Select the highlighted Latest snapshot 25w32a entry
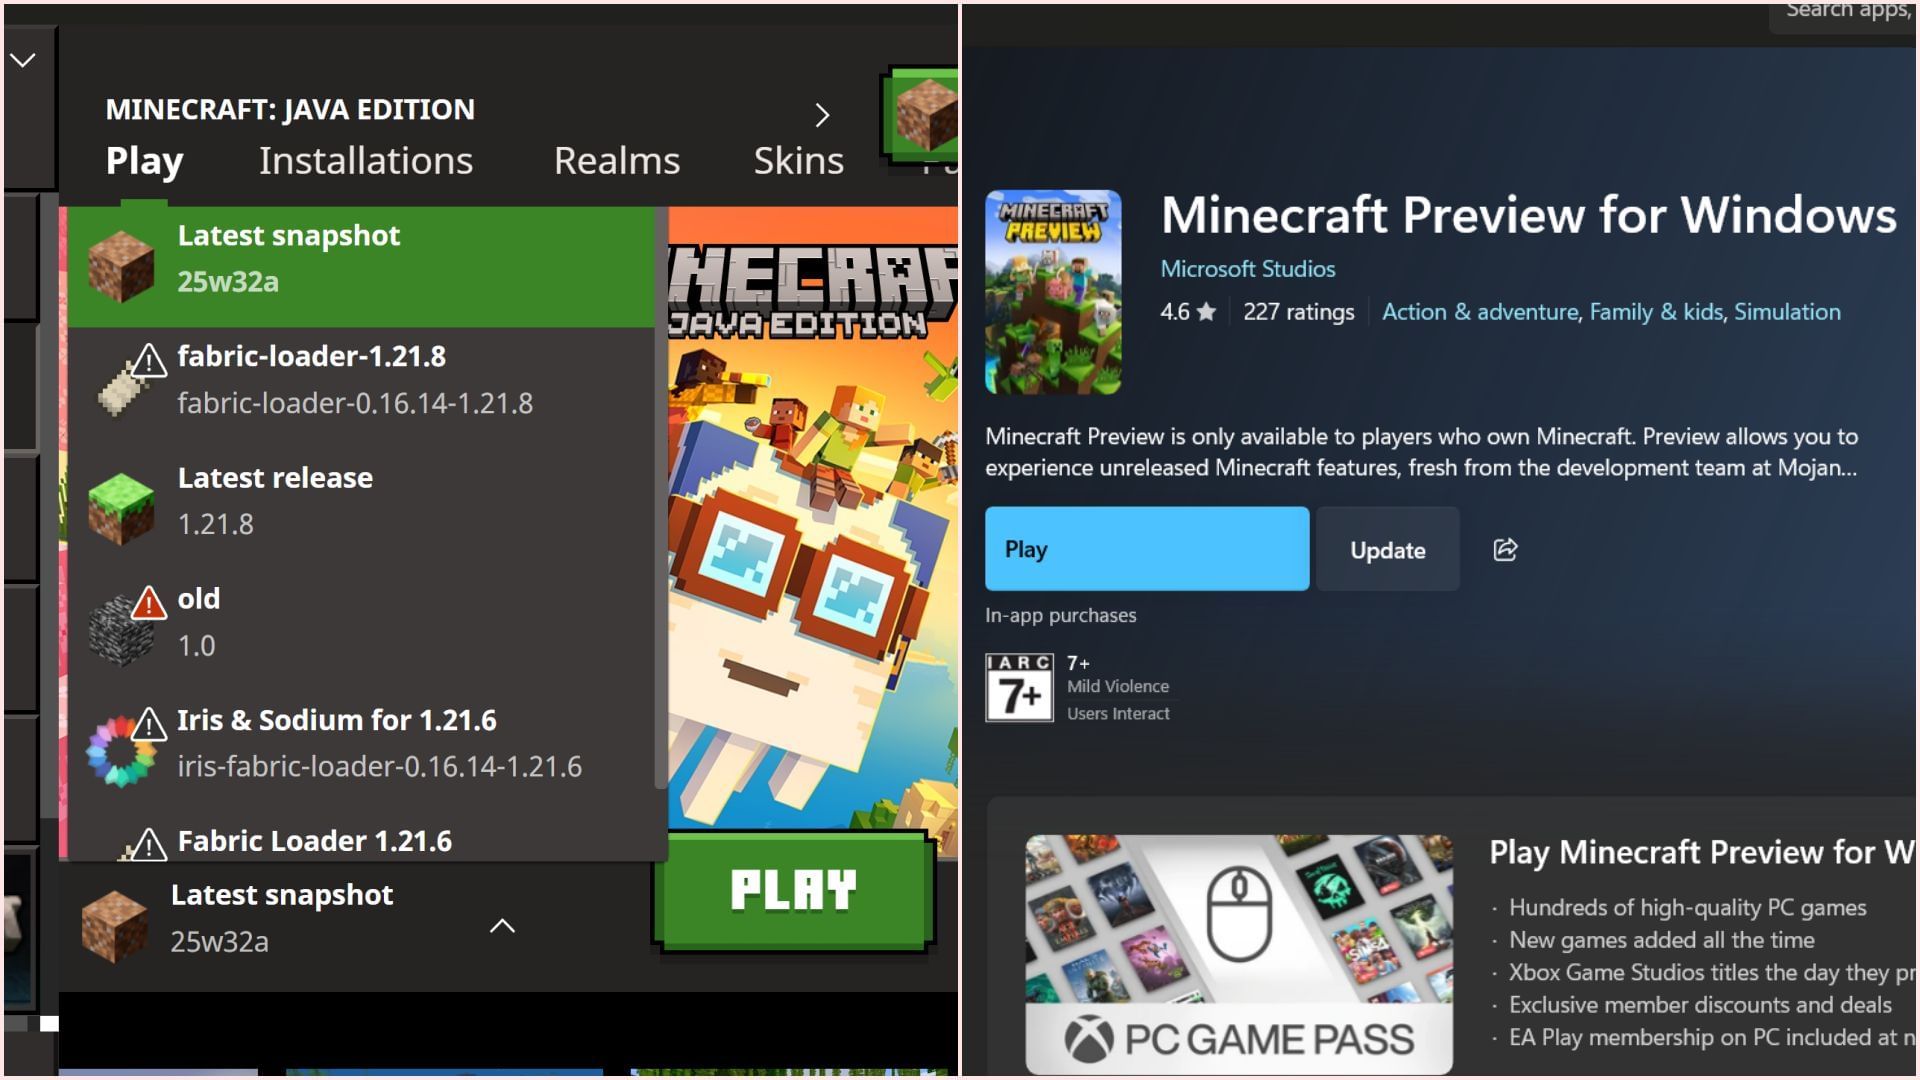The image size is (1920, 1080). tap(361, 266)
